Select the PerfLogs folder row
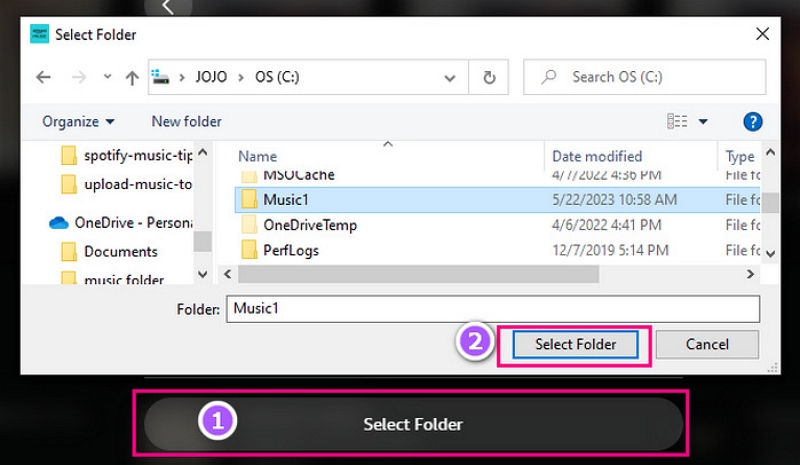The image size is (800, 465). click(x=497, y=250)
